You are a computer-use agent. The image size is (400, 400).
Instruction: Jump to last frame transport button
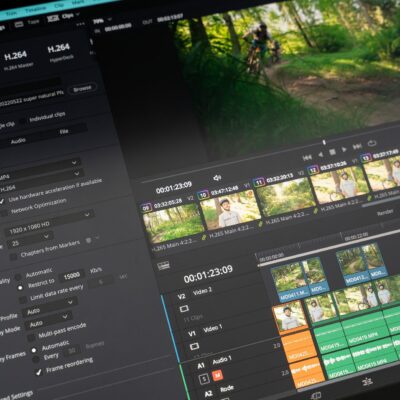(x=357, y=147)
